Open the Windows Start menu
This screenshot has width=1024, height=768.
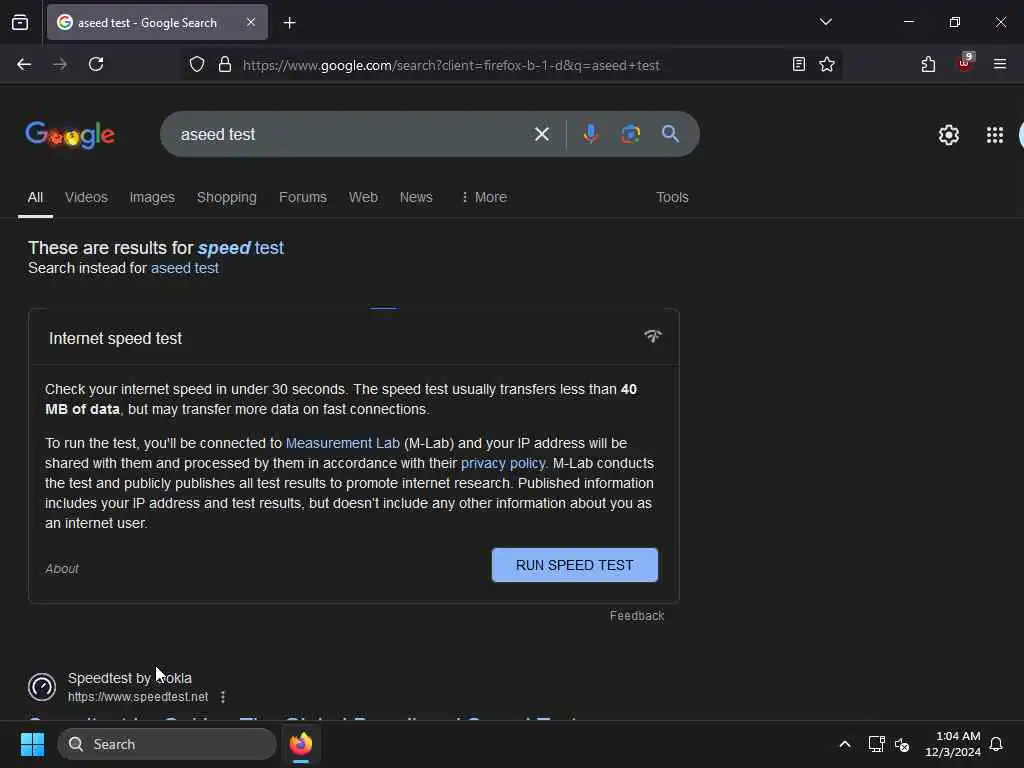pos(32,744)
